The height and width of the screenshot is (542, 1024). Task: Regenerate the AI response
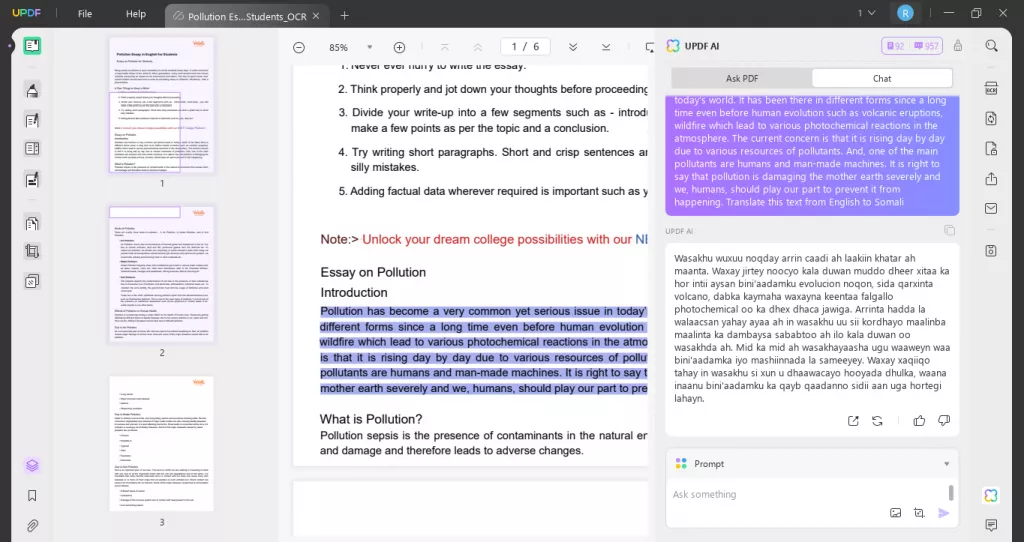[x=877, y=421]
